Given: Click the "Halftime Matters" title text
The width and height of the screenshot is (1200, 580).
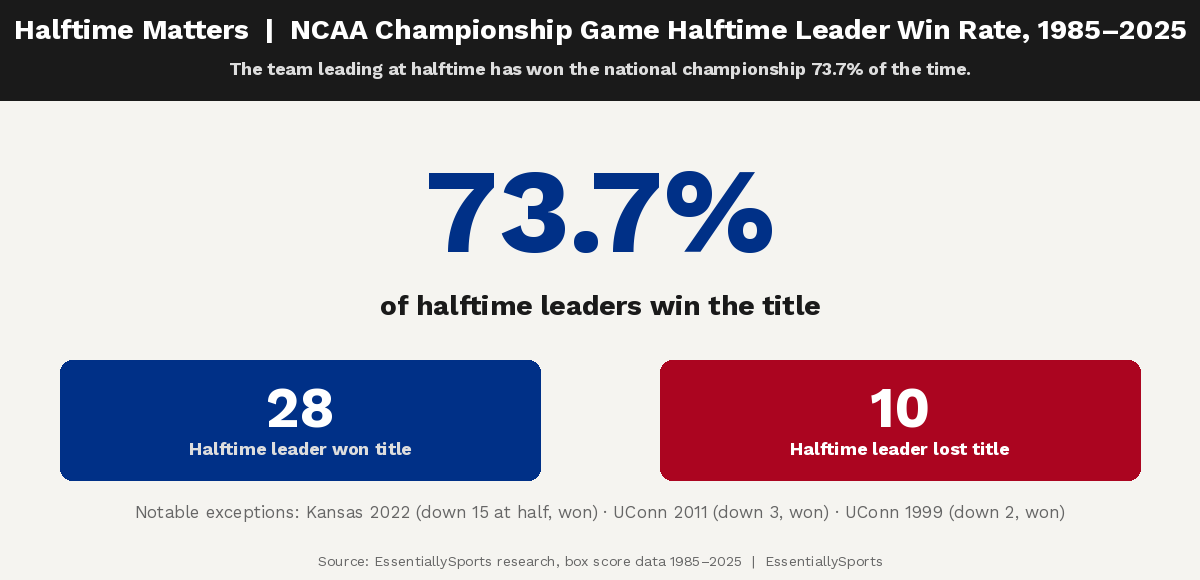Looking at the screenshot, I should 131,31.
